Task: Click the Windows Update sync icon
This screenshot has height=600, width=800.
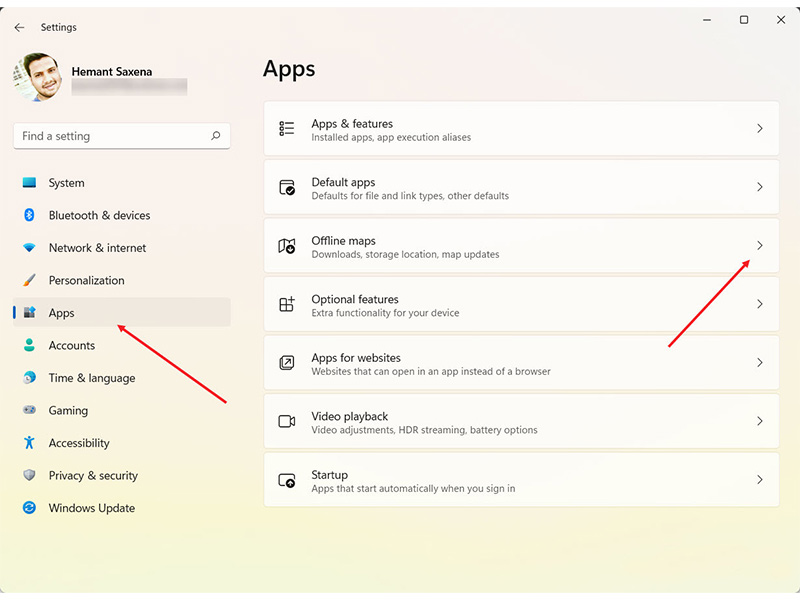Action: [x=29, y=508]
